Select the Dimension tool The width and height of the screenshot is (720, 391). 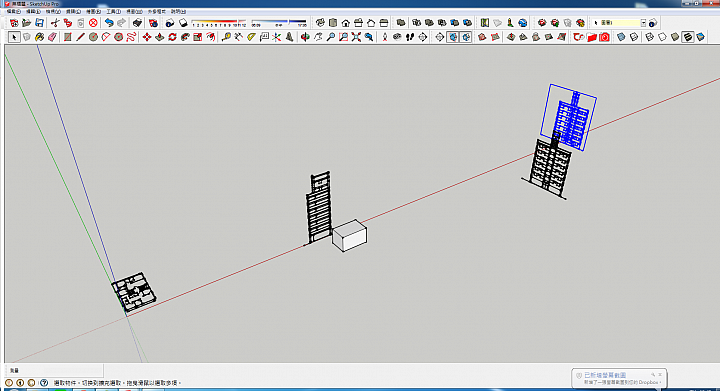coord(238,37)
